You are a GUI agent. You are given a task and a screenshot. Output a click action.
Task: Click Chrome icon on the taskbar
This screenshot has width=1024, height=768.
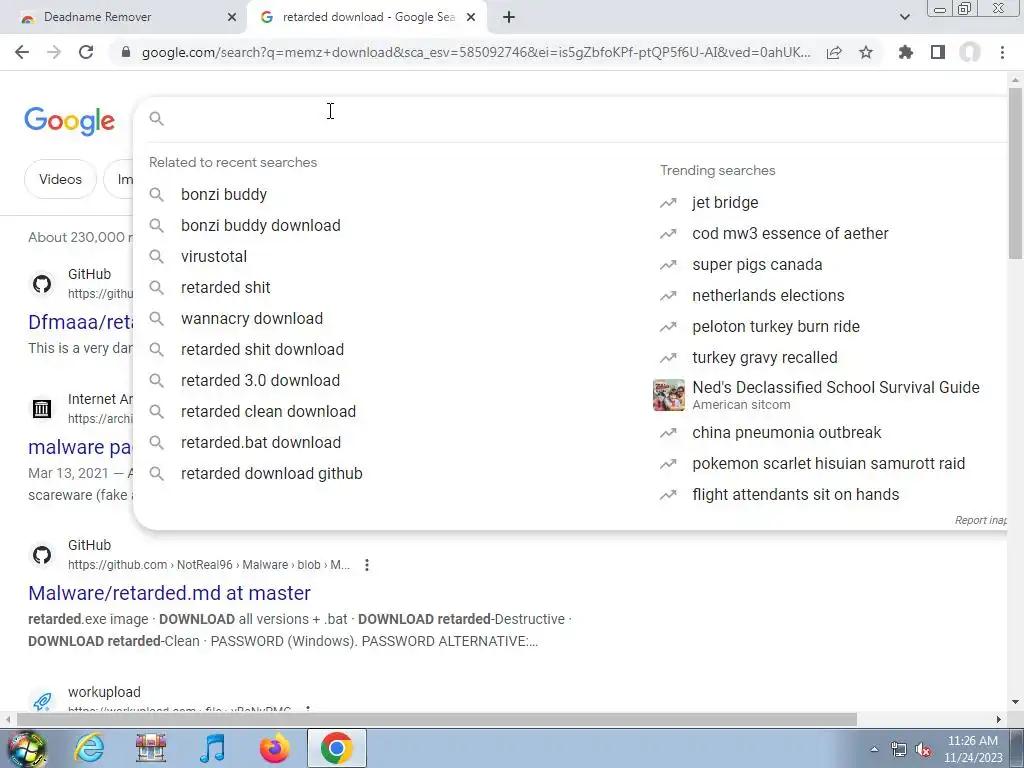(x=336, y=748)
